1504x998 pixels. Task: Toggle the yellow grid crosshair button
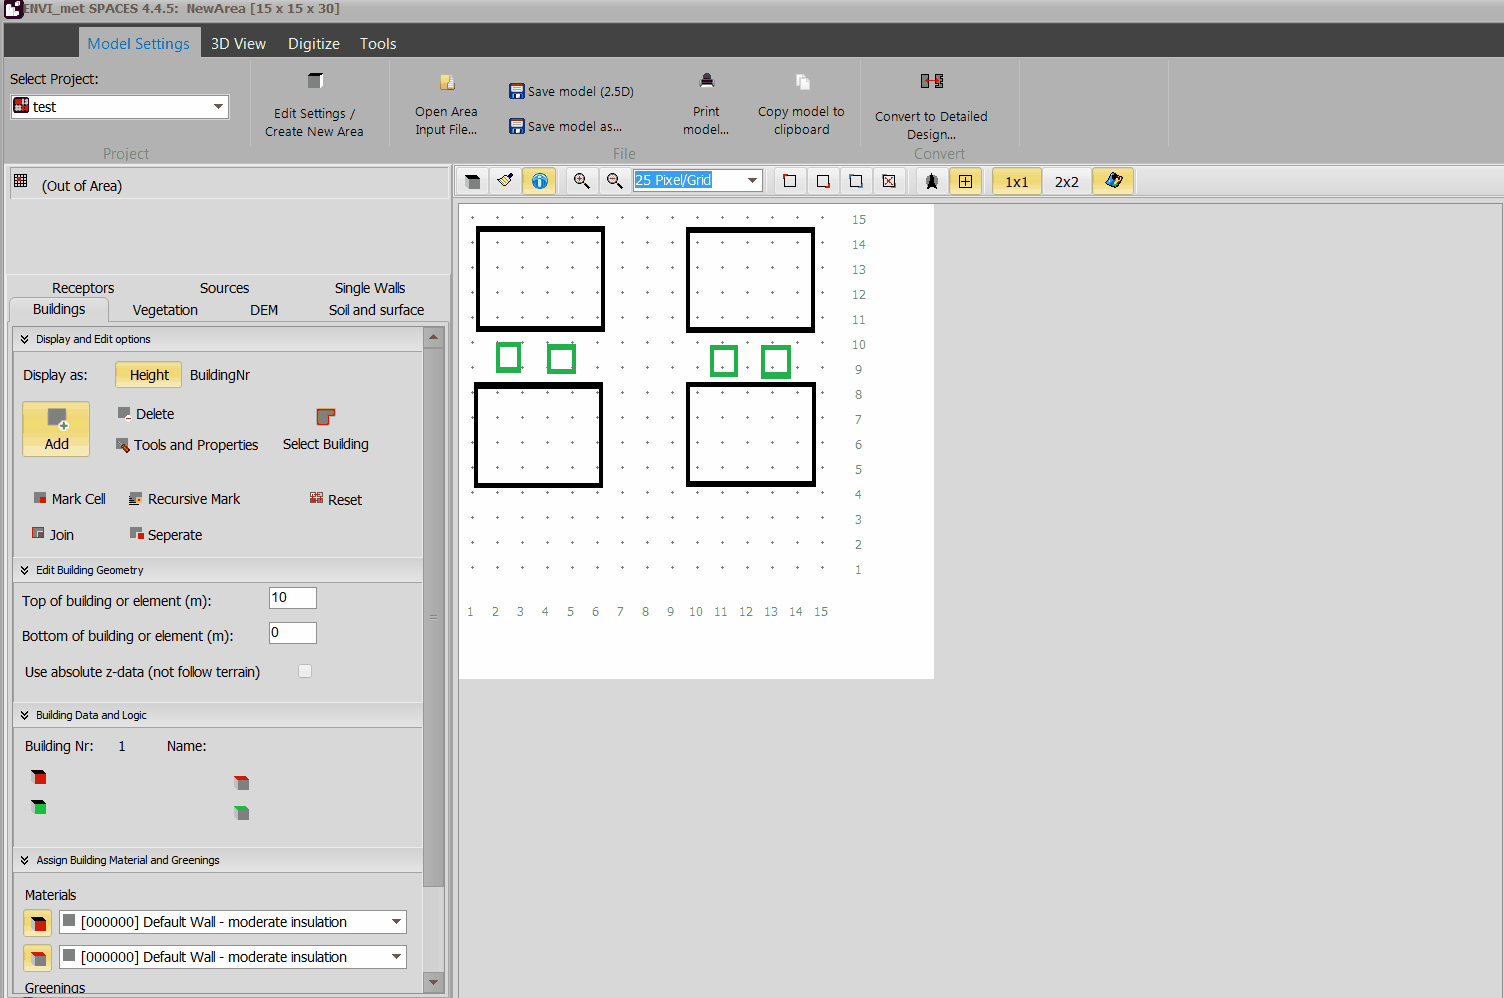tap(965, 181)
